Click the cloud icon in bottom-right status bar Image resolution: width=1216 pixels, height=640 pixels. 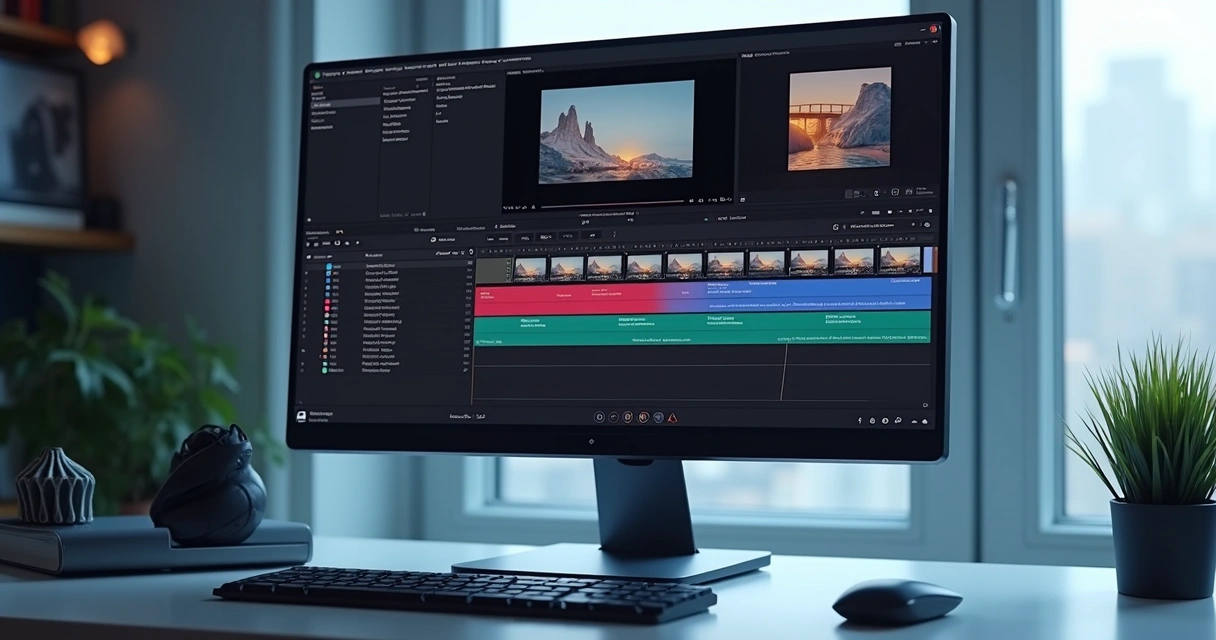point(925,421)
